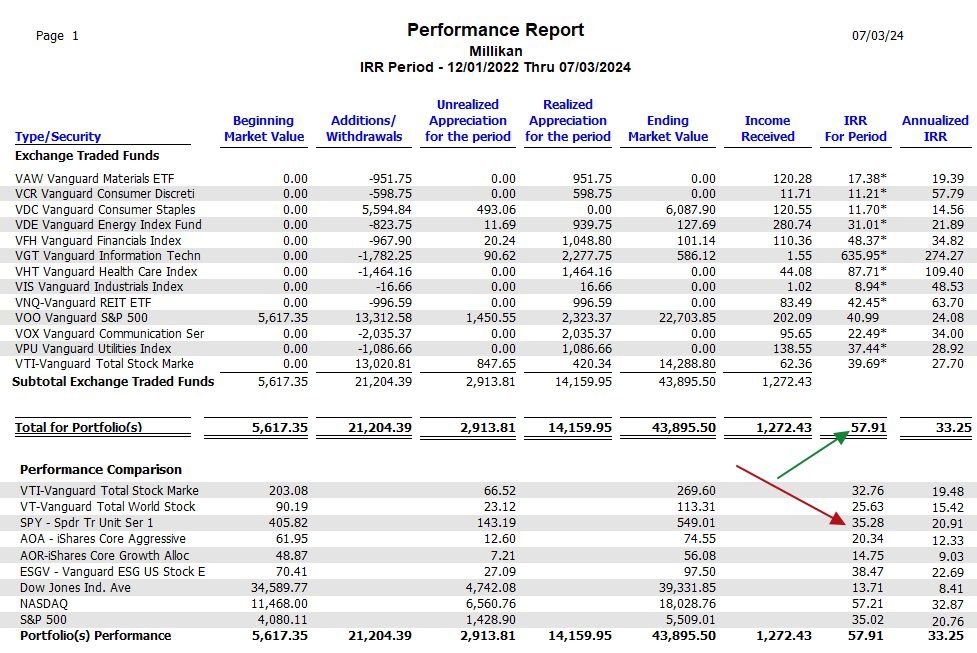Click the portfolio total IRR value 57.91 in Total row
Screen dimensions: 977x653
[869, 427]
